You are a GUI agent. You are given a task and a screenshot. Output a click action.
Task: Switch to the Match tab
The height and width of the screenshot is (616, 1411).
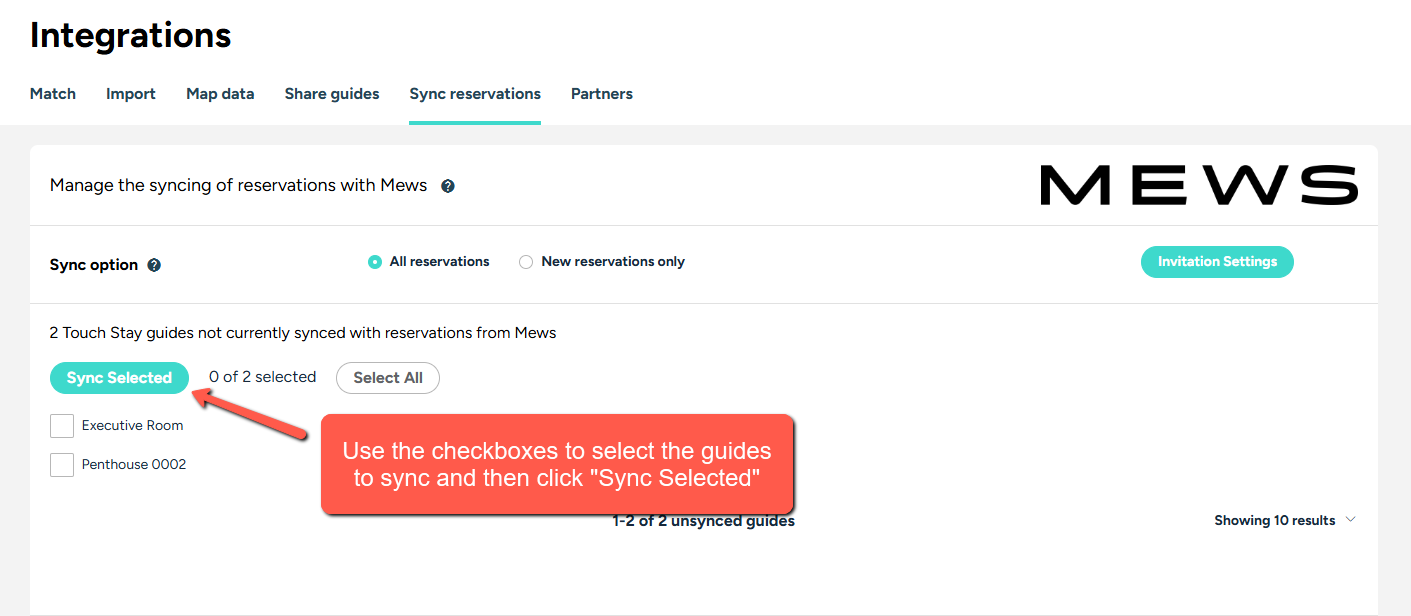(53, 94)
